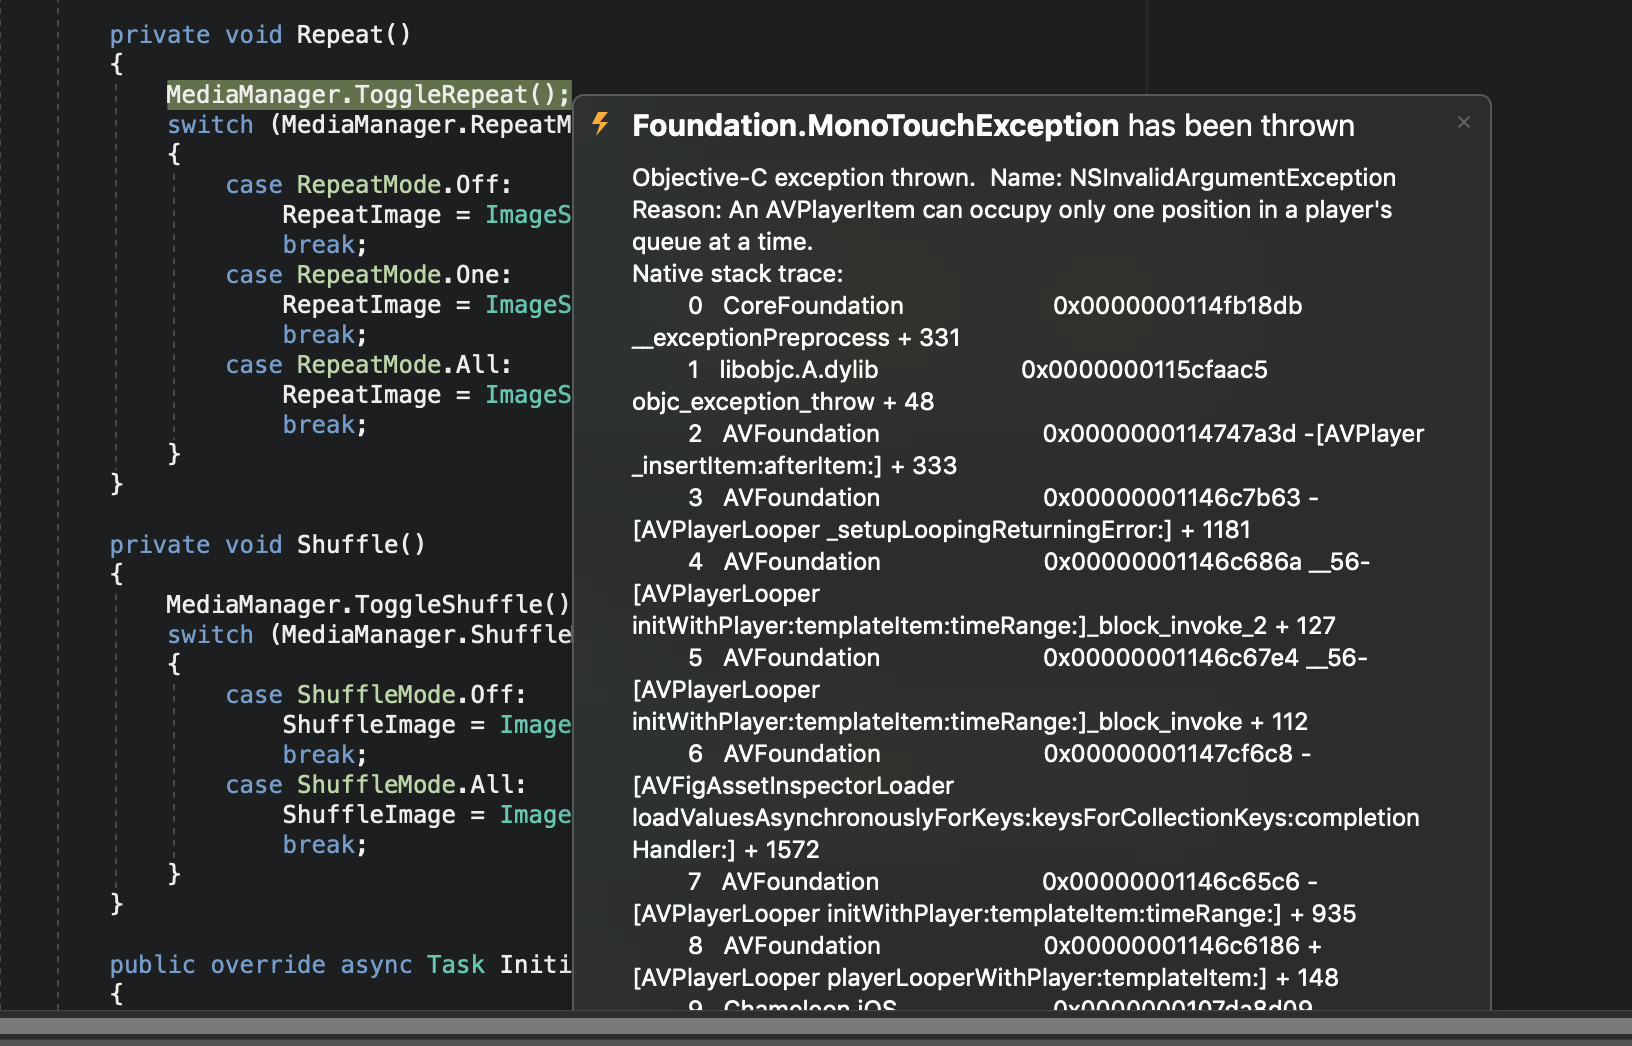The width and height of the screenshot is (1632, 1046).
Task: Select 'case RepeatMode.All:' line
Action: 368,364
